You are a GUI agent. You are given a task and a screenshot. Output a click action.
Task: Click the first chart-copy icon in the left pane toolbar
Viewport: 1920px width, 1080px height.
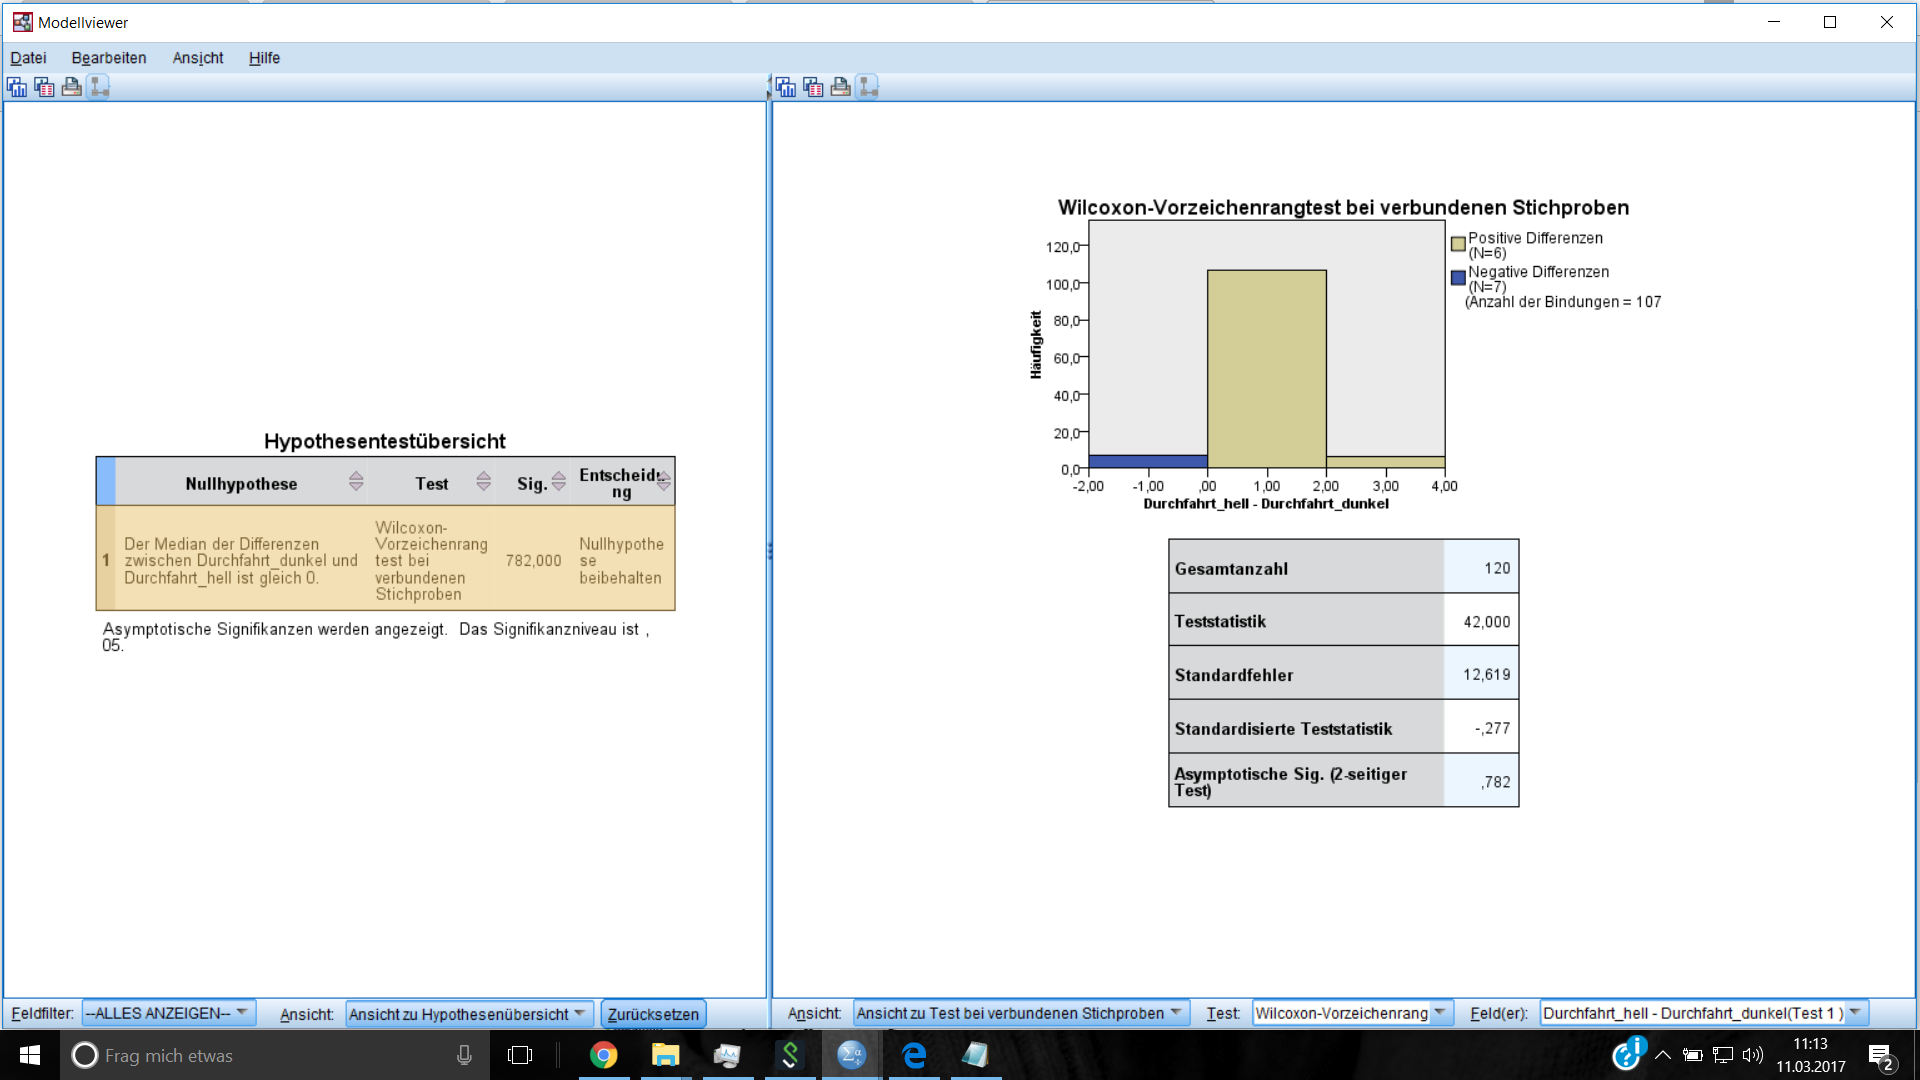[17, 87]
